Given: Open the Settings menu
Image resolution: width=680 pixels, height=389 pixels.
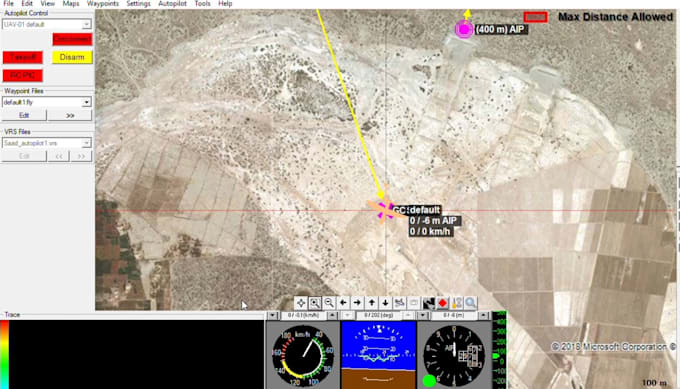Looking at the screenshot, I should pyautogui.click(x=138, y=3).
